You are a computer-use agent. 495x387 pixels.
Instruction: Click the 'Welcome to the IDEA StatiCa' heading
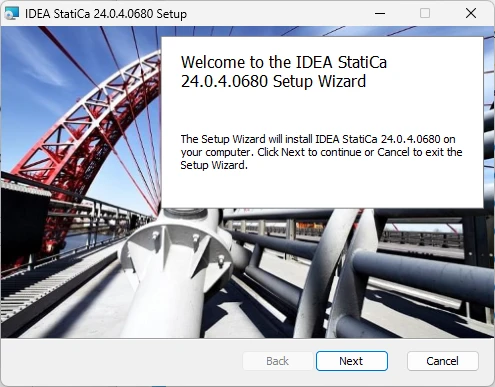point(284,62)
